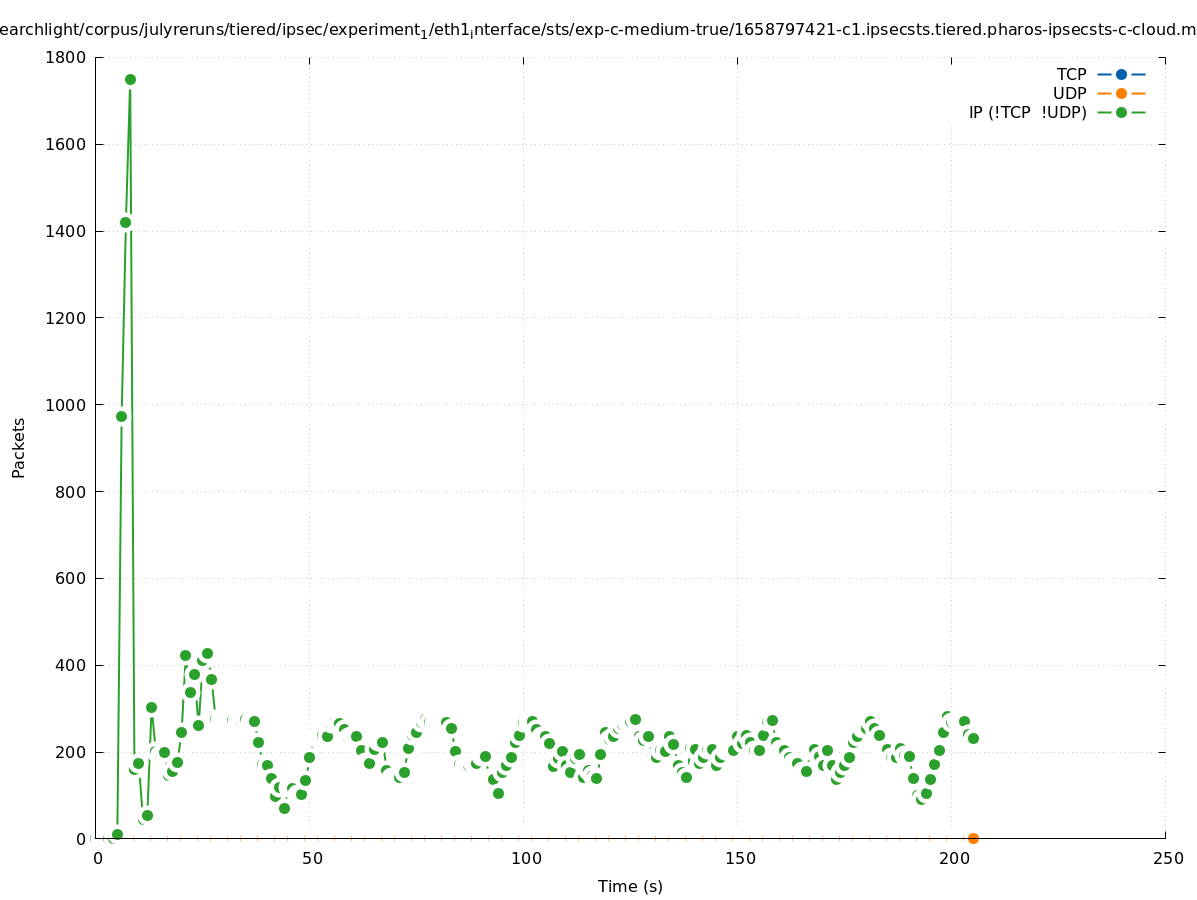Click the highest green peak data point
Viewport: 1197px width, 900px height.
tap(130, 79)
